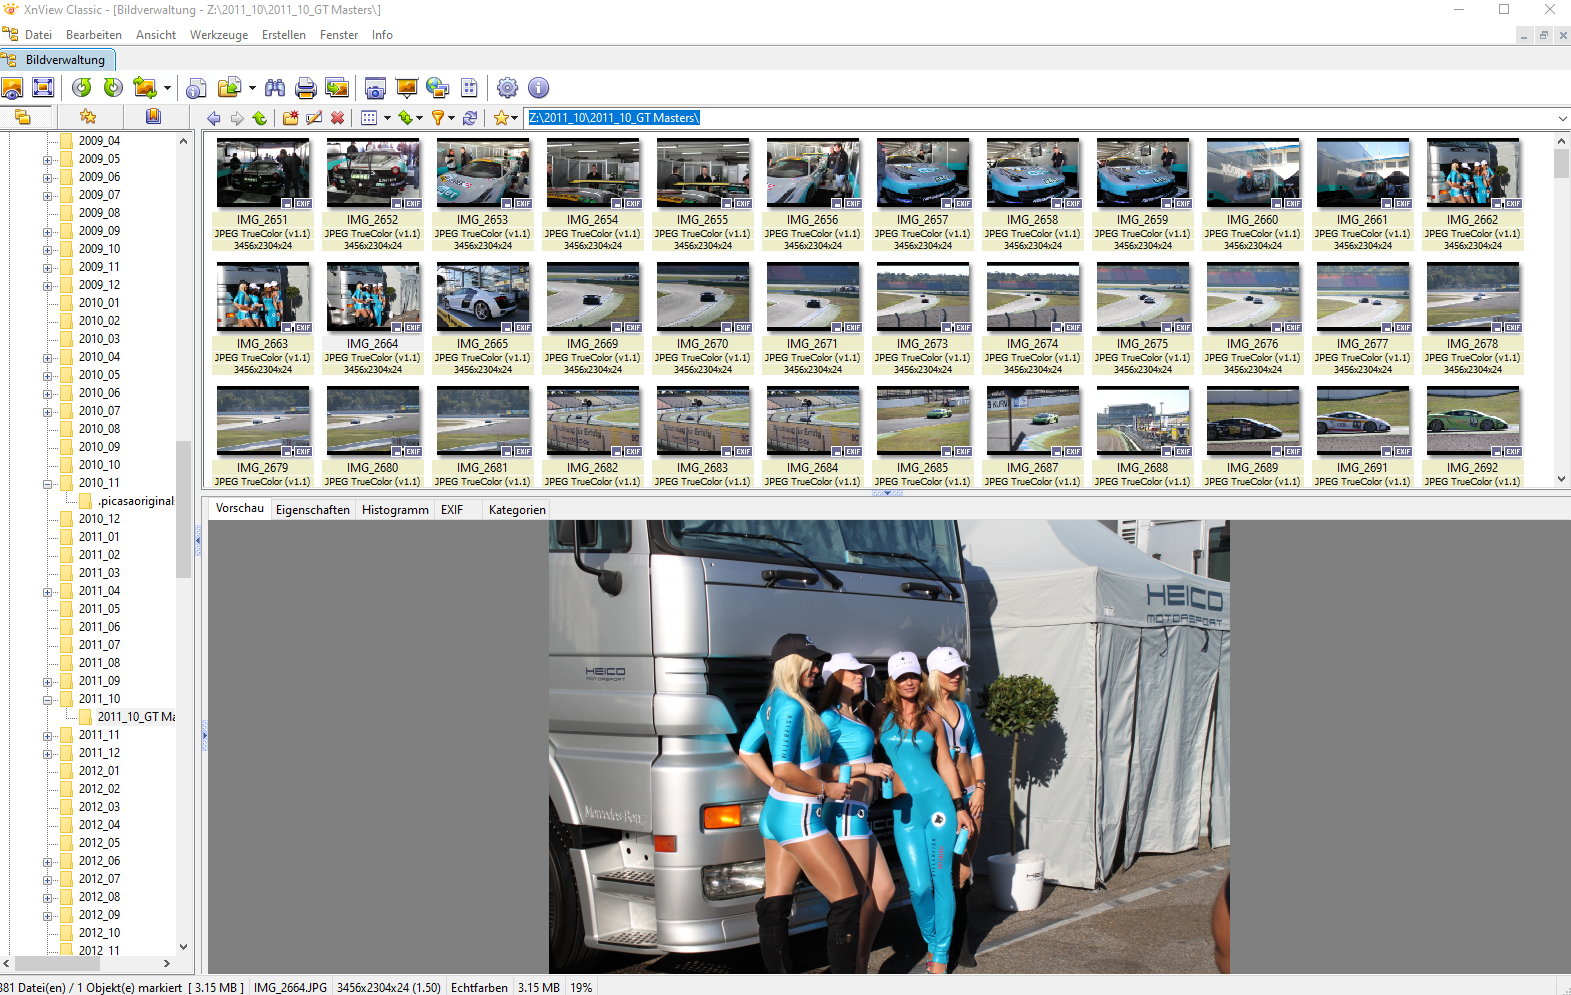This screenshot has width=1571, height=995.
Task: Open the view mode dropdown arrow
Action: click(387, 118)
